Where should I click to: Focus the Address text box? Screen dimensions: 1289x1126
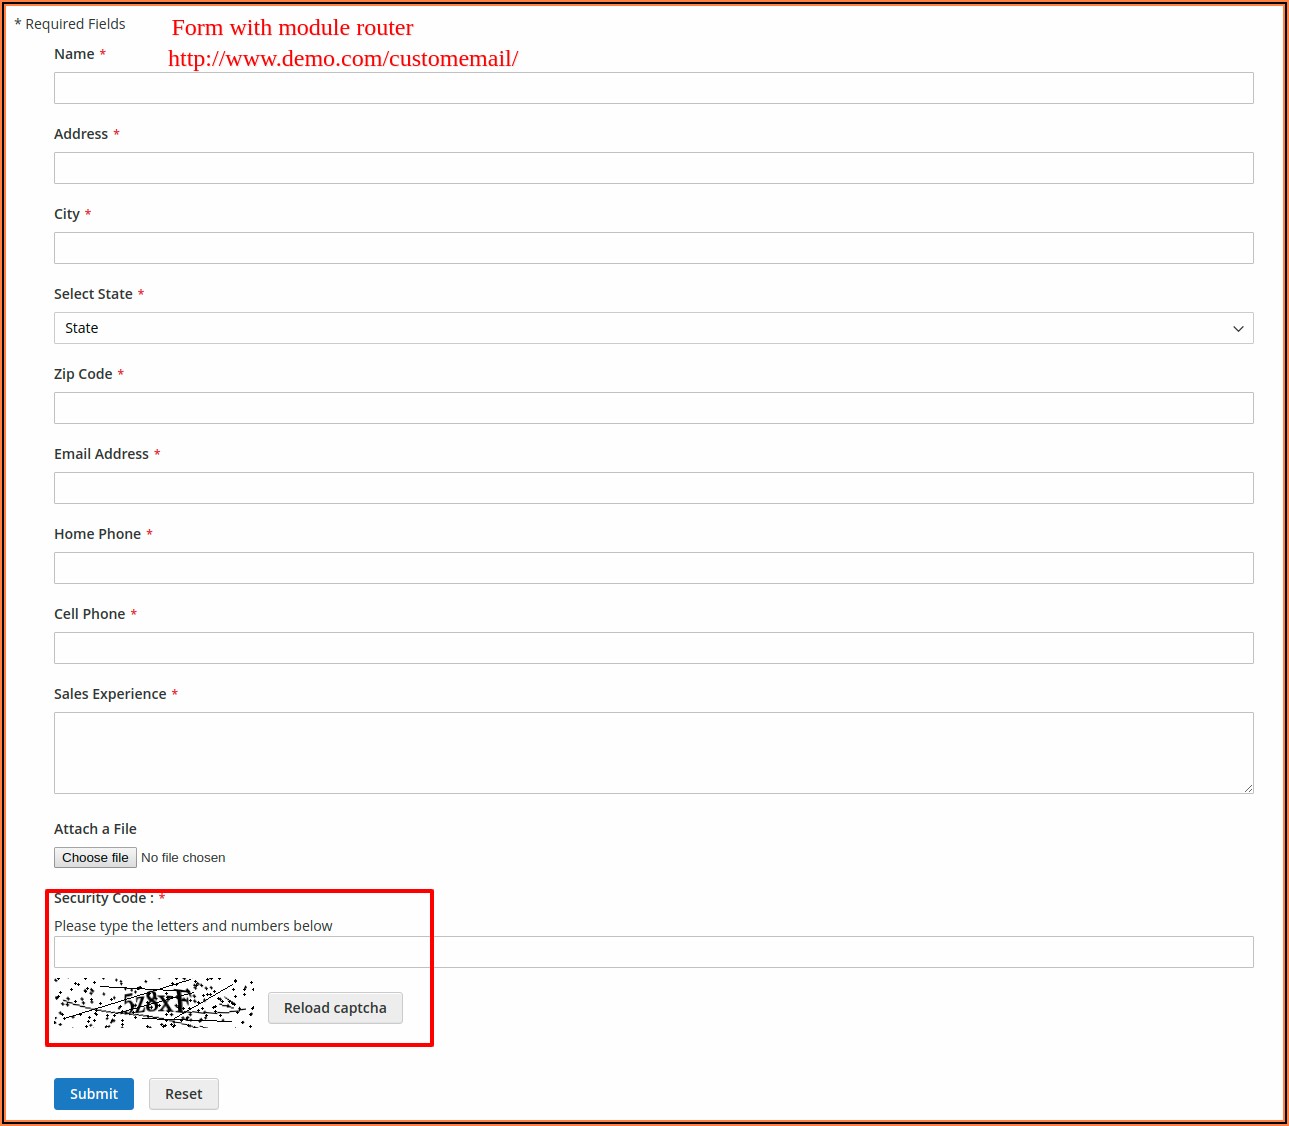tap(653, 168)
